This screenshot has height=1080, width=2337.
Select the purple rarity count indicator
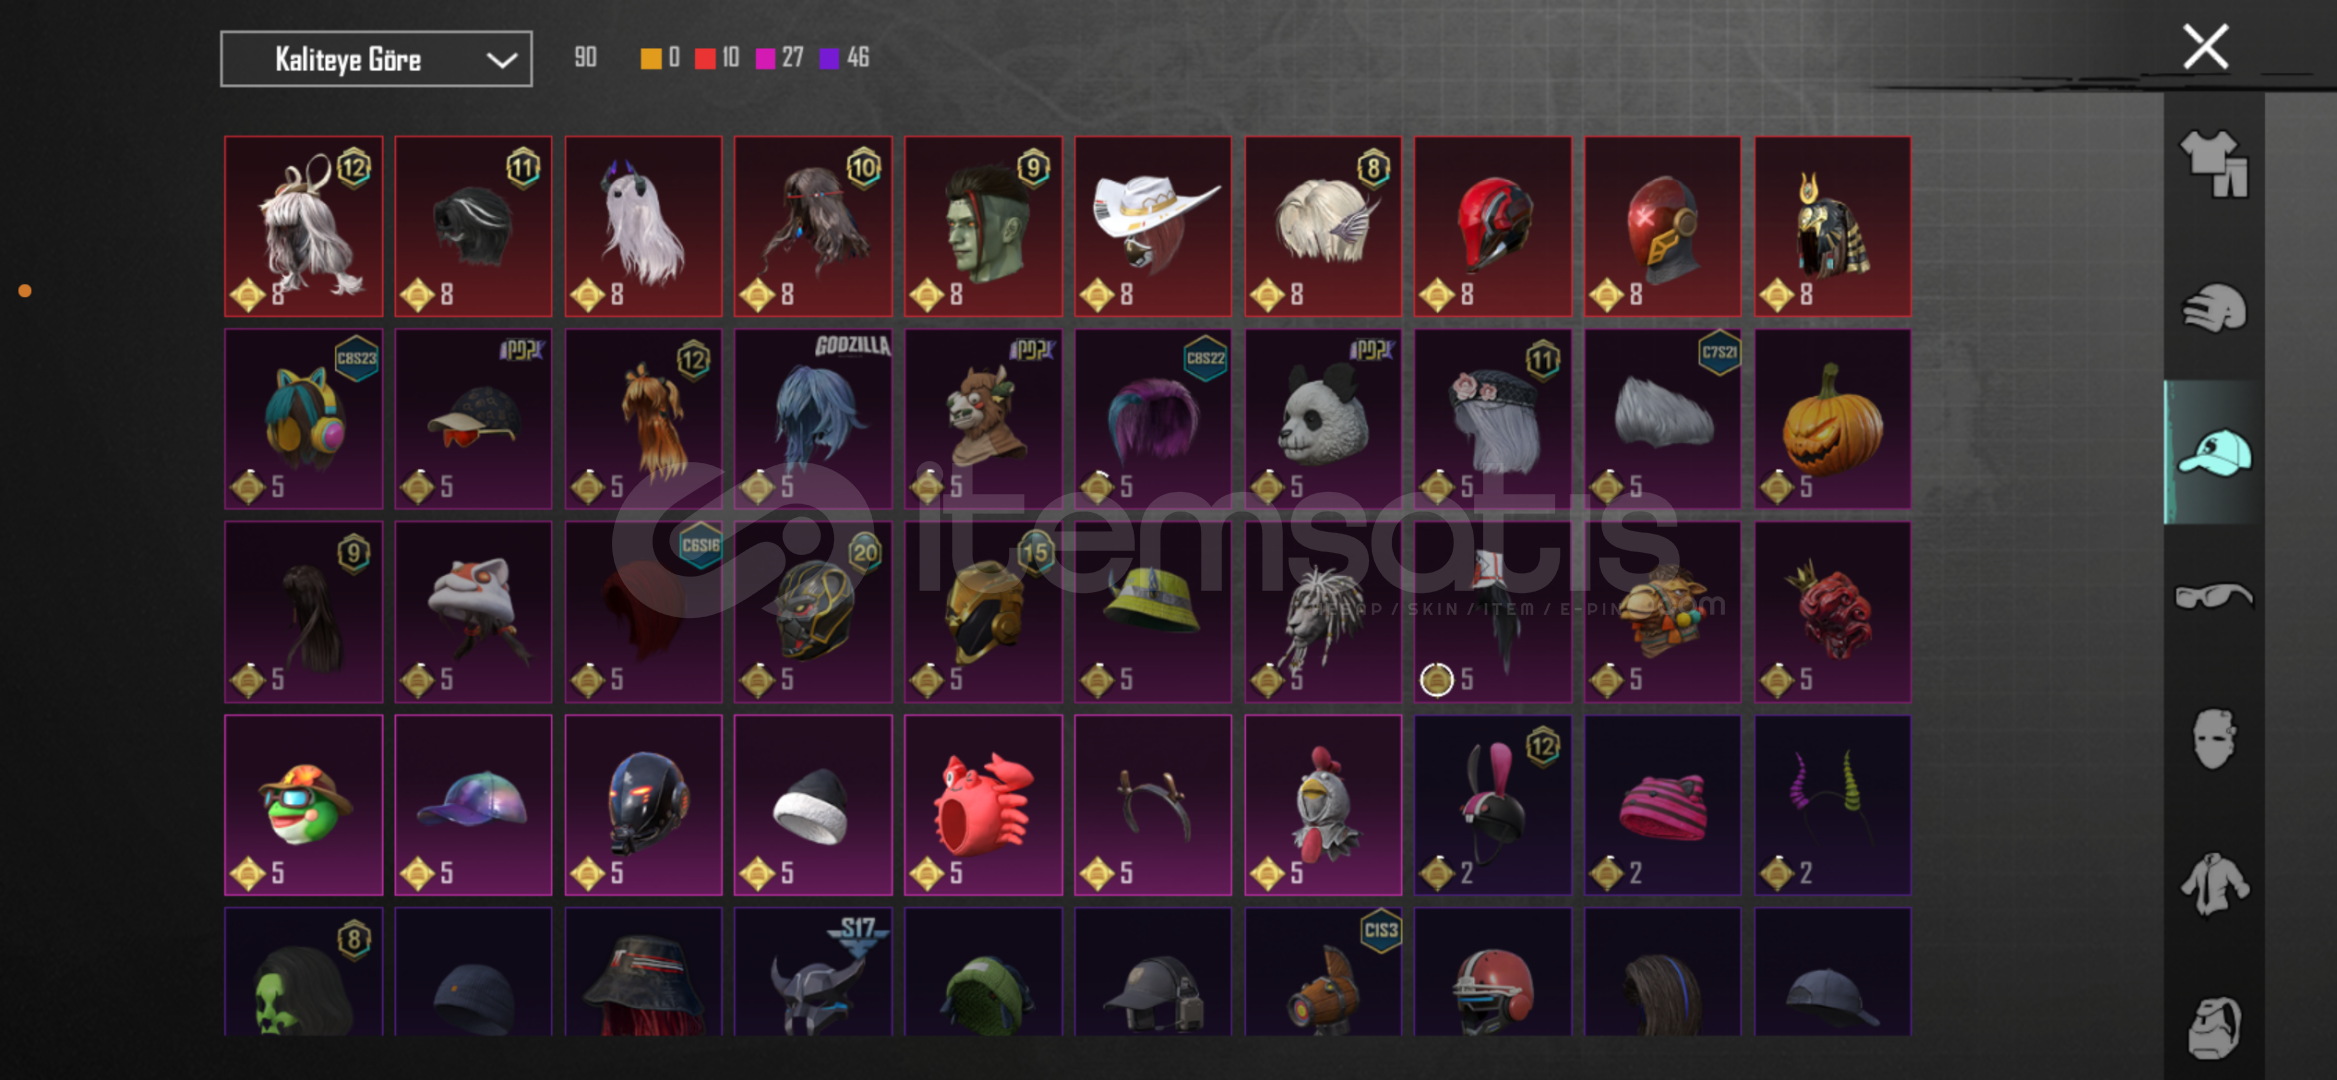click(x=829, y=58)
